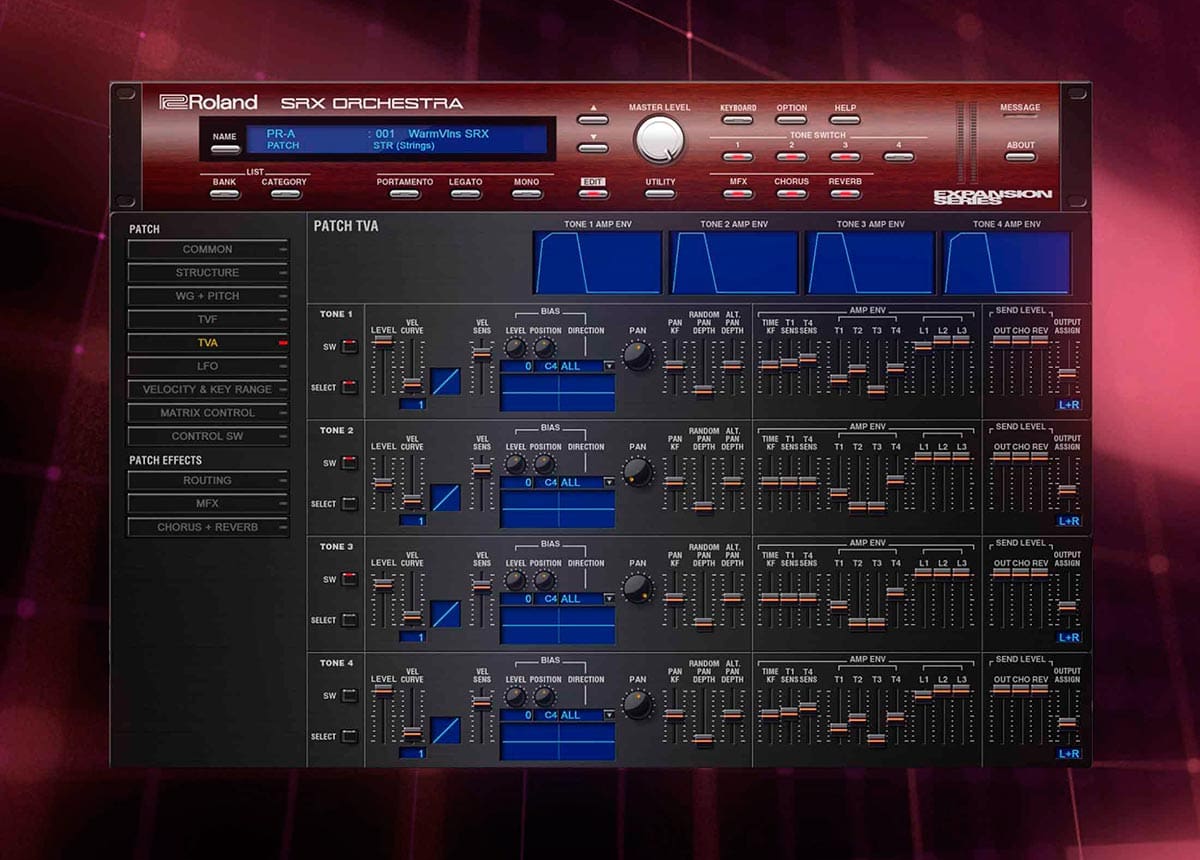The height and width of the screenshot is (860, 1200).
Task: Open Tone 1 Output Assign L+R selector
Action: point(1069,405)
